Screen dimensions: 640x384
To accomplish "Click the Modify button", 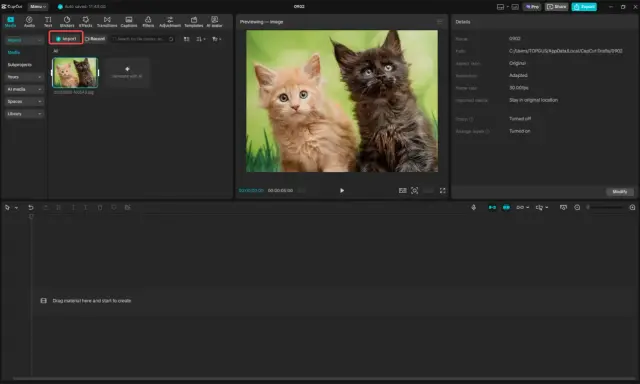I will (x=620, y=192).
